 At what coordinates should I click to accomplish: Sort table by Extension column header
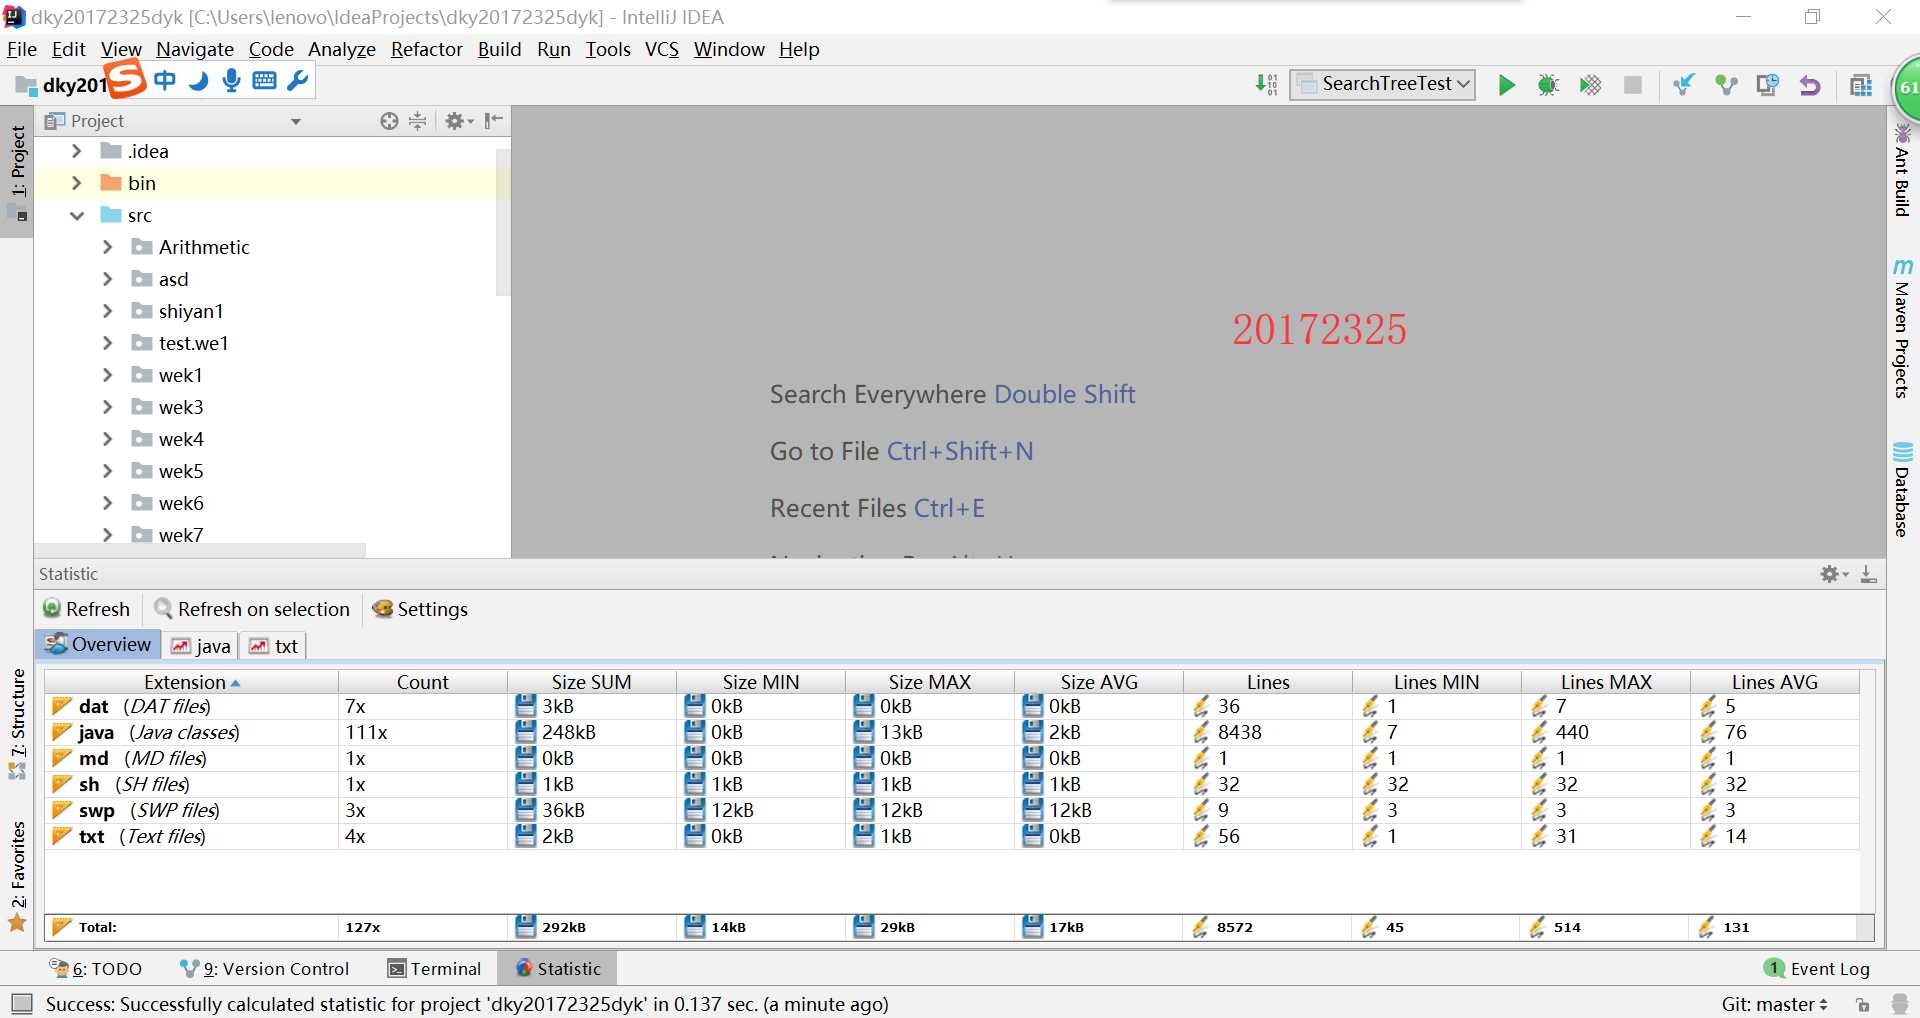(x=191, y=682)
